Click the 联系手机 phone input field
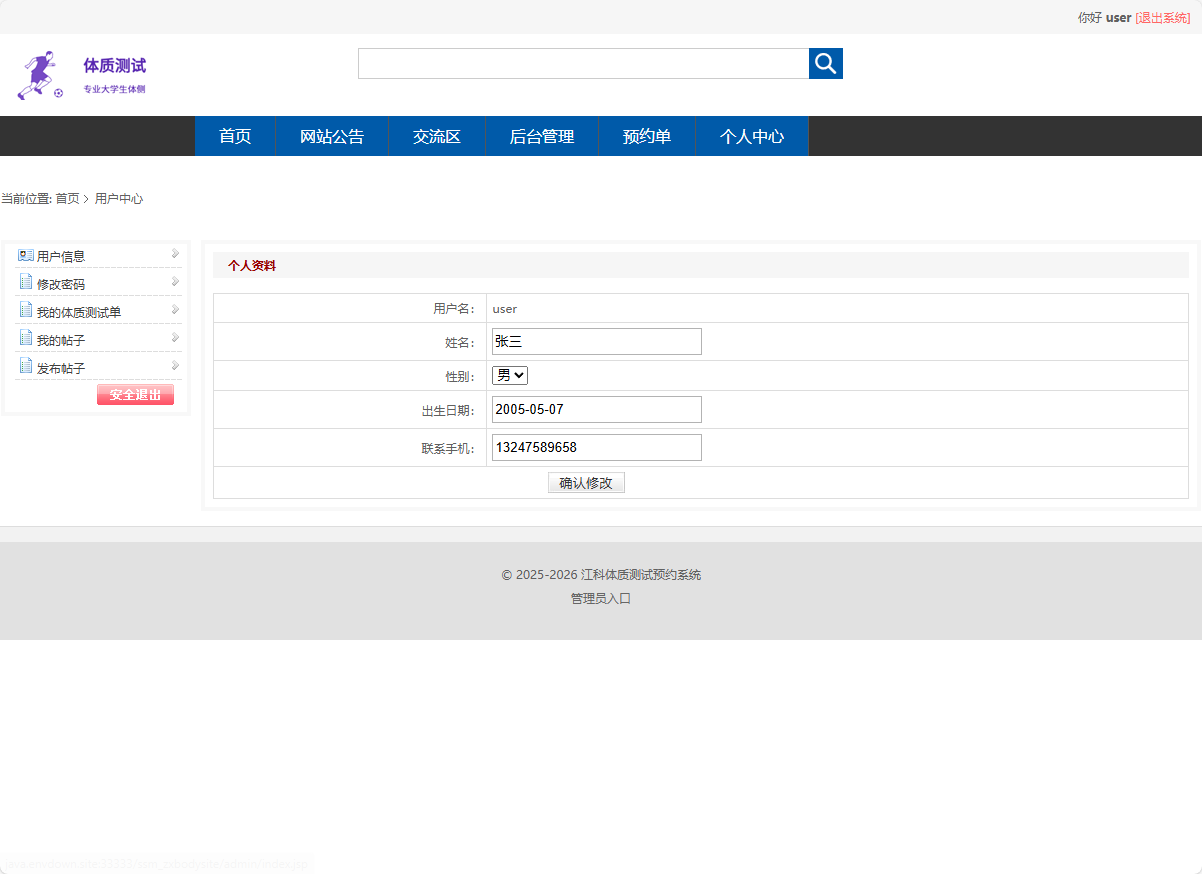1202x874 pixels. [596, 447]
